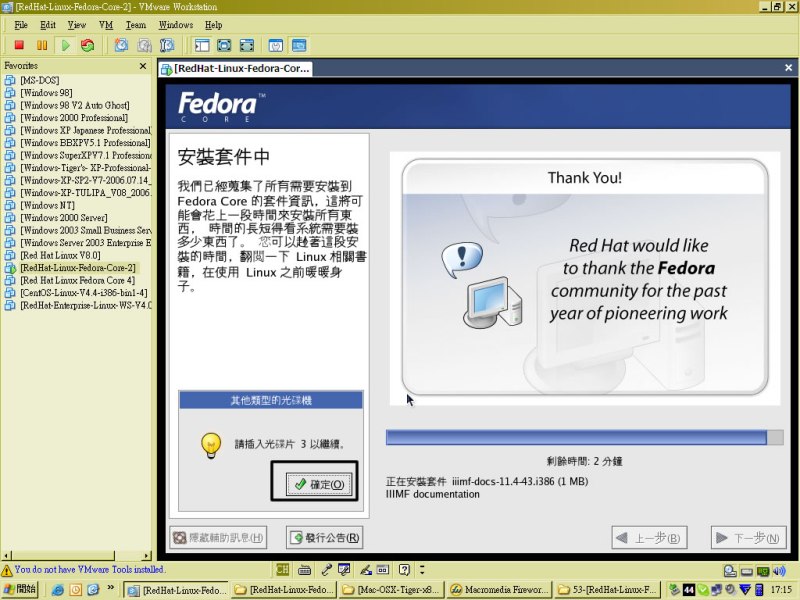Select [Windows 2000 Professional] favorite
800x600 pixels.
tap(73, 118)
